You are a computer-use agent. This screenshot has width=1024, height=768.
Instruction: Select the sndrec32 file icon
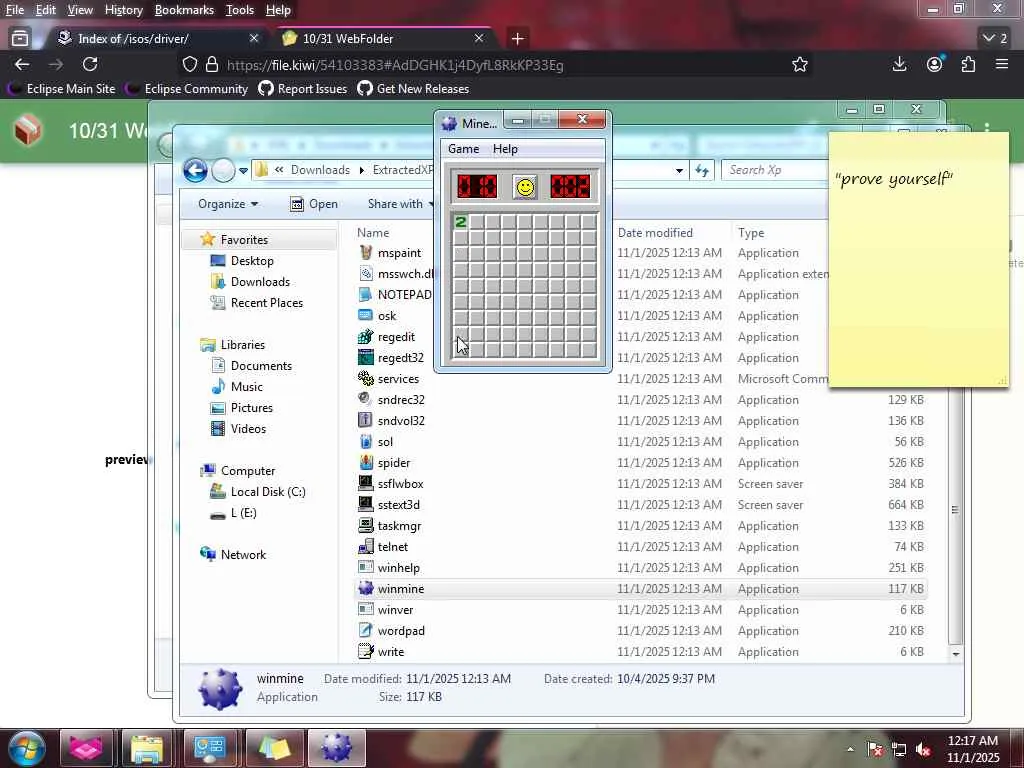coord(366,399)
